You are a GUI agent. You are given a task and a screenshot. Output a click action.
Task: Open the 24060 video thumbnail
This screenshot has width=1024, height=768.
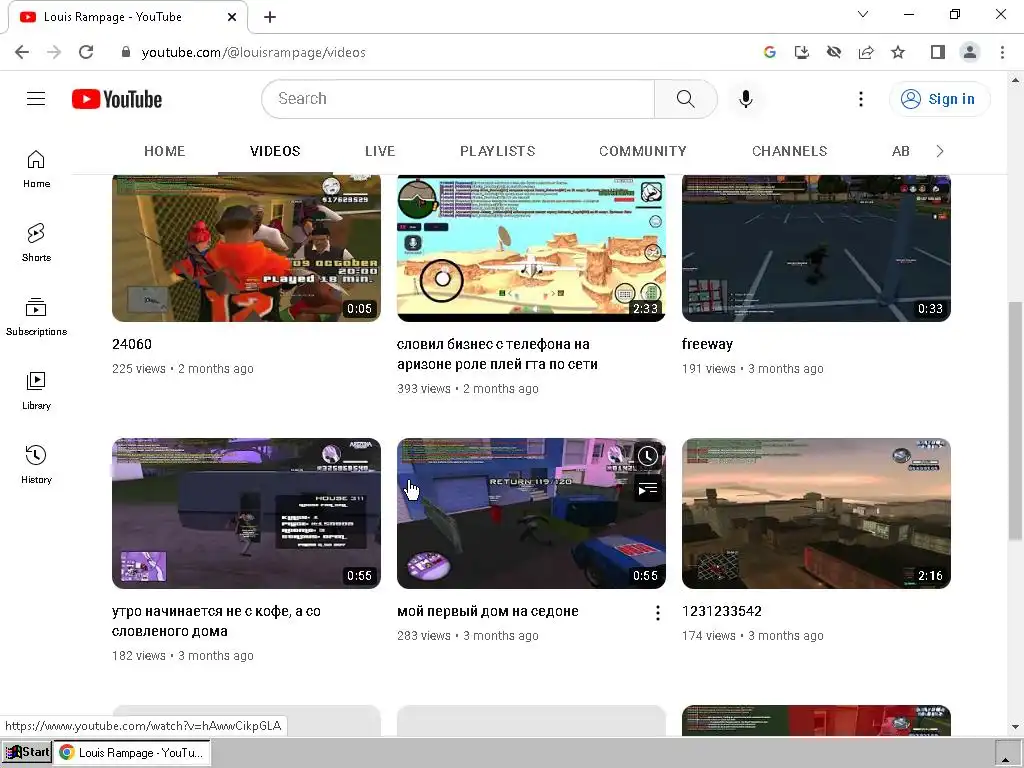pyautogui.click(x=246, y=248)
